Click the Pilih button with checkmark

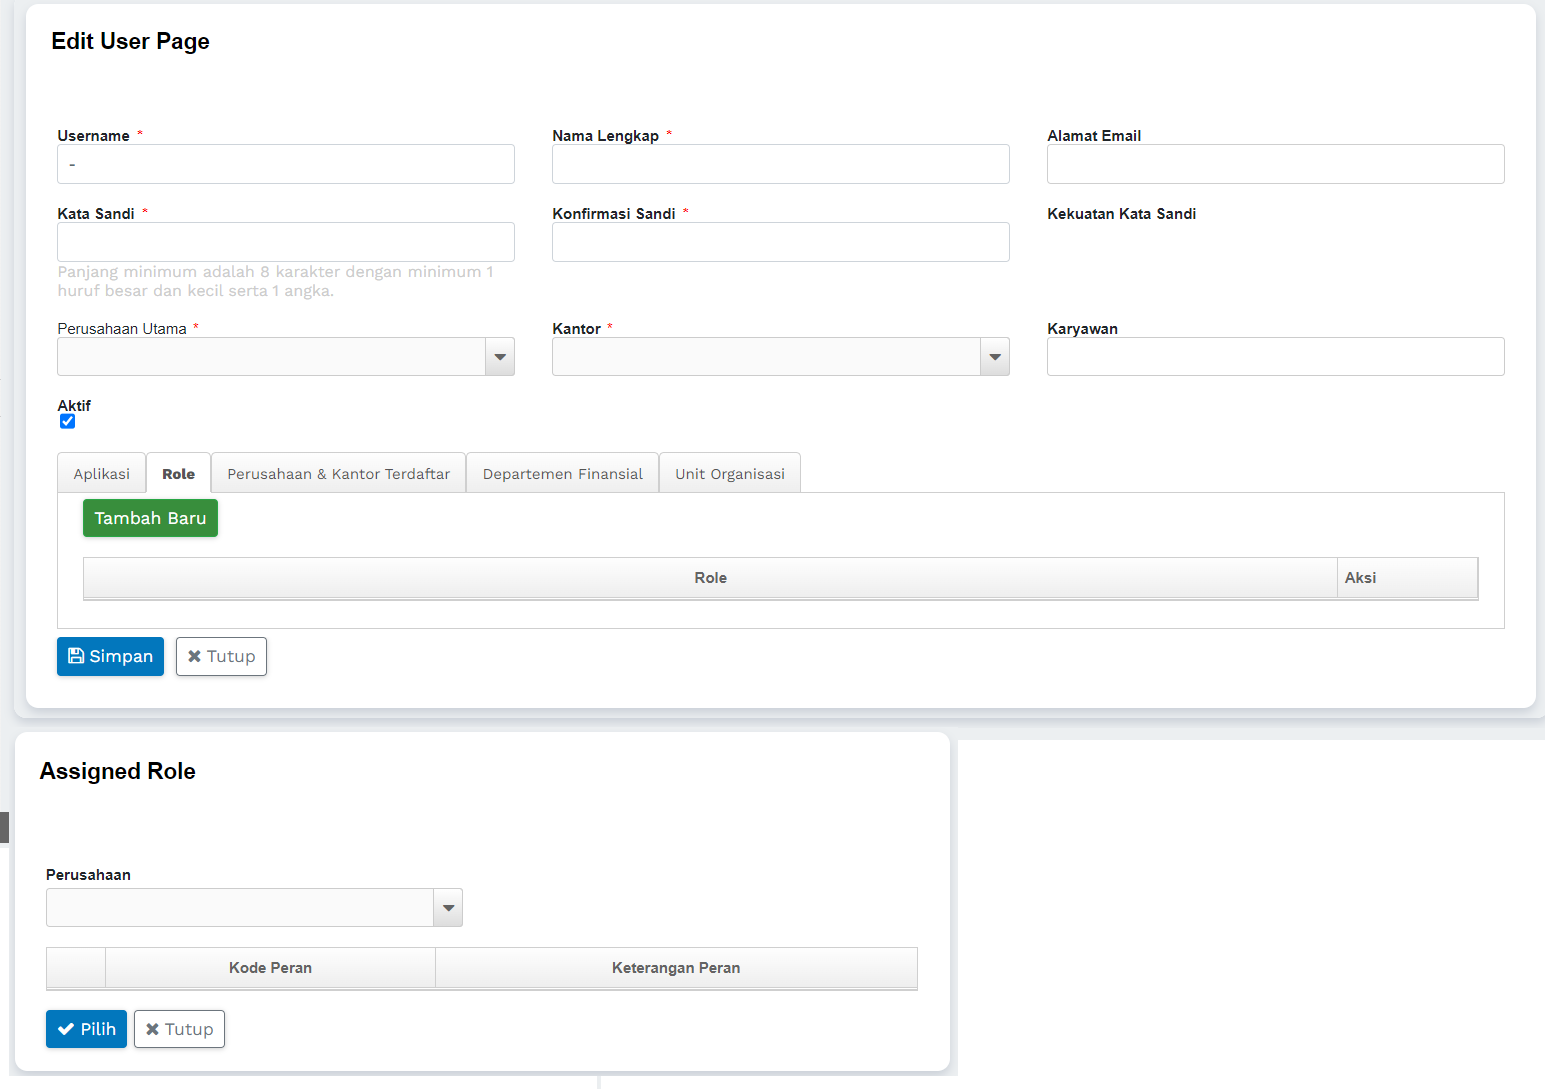[86, 1029]
